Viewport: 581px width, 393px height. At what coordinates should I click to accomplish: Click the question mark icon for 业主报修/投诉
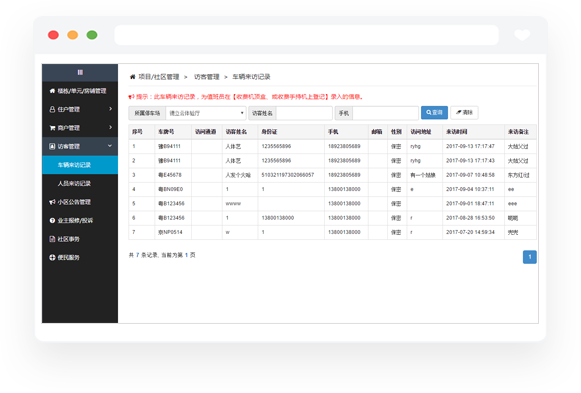52,220
